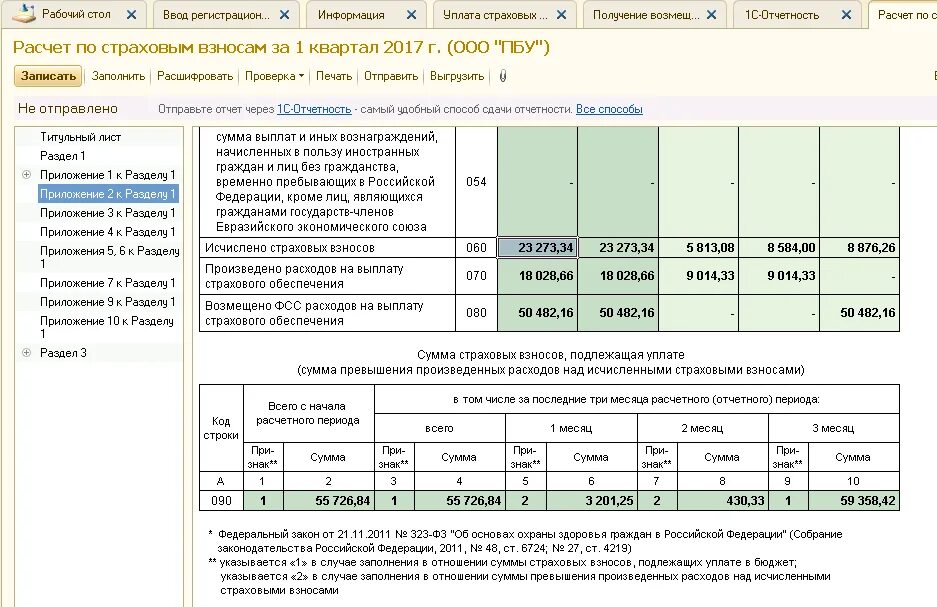Screen dimensions: 937x607
Task: Expand Приложение 1 к Разделу 1 node
Action: coord(26,174)
